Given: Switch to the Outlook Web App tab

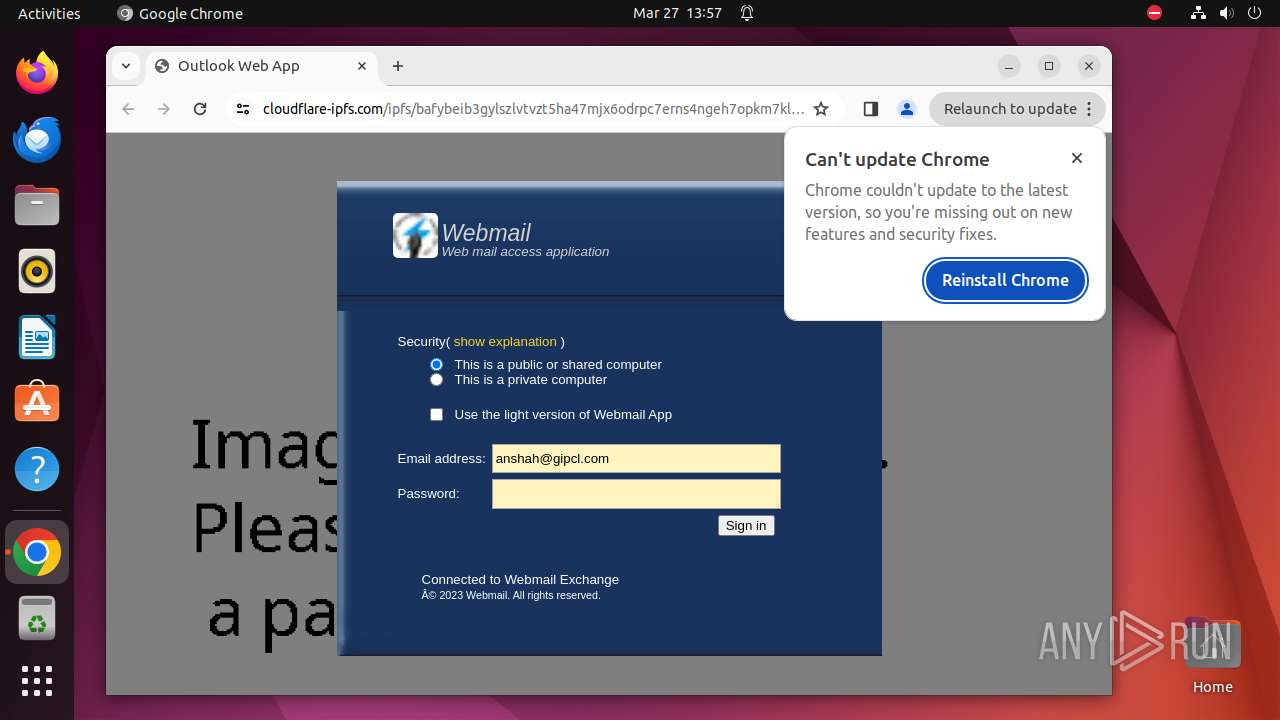Looking at the screenshot, I should pyautogui.click(x=262, y=66).
